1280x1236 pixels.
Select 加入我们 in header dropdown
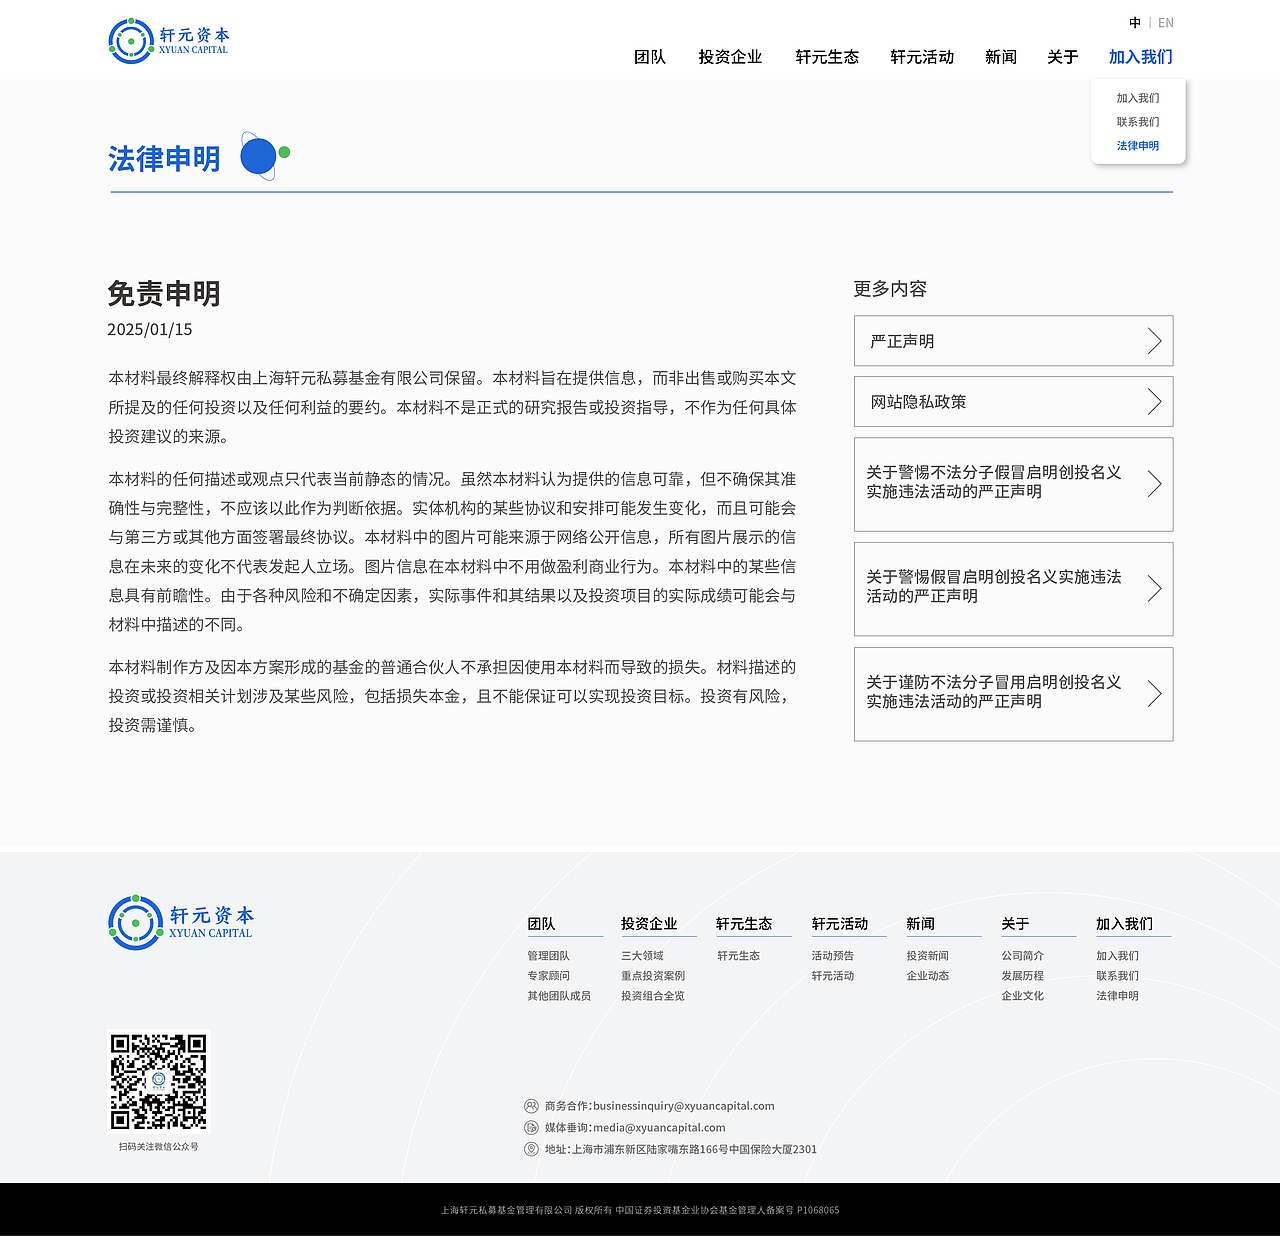tap(1138, 98)
